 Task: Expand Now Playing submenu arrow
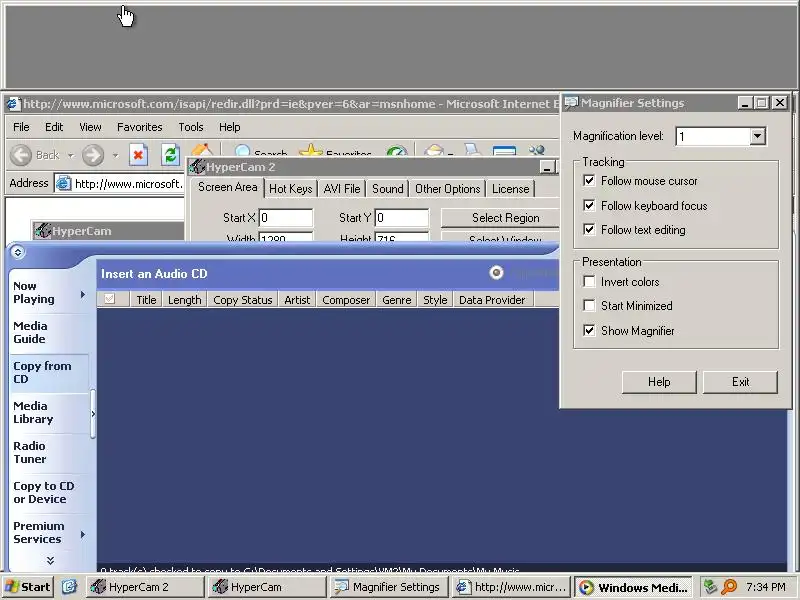click(83, 294)
